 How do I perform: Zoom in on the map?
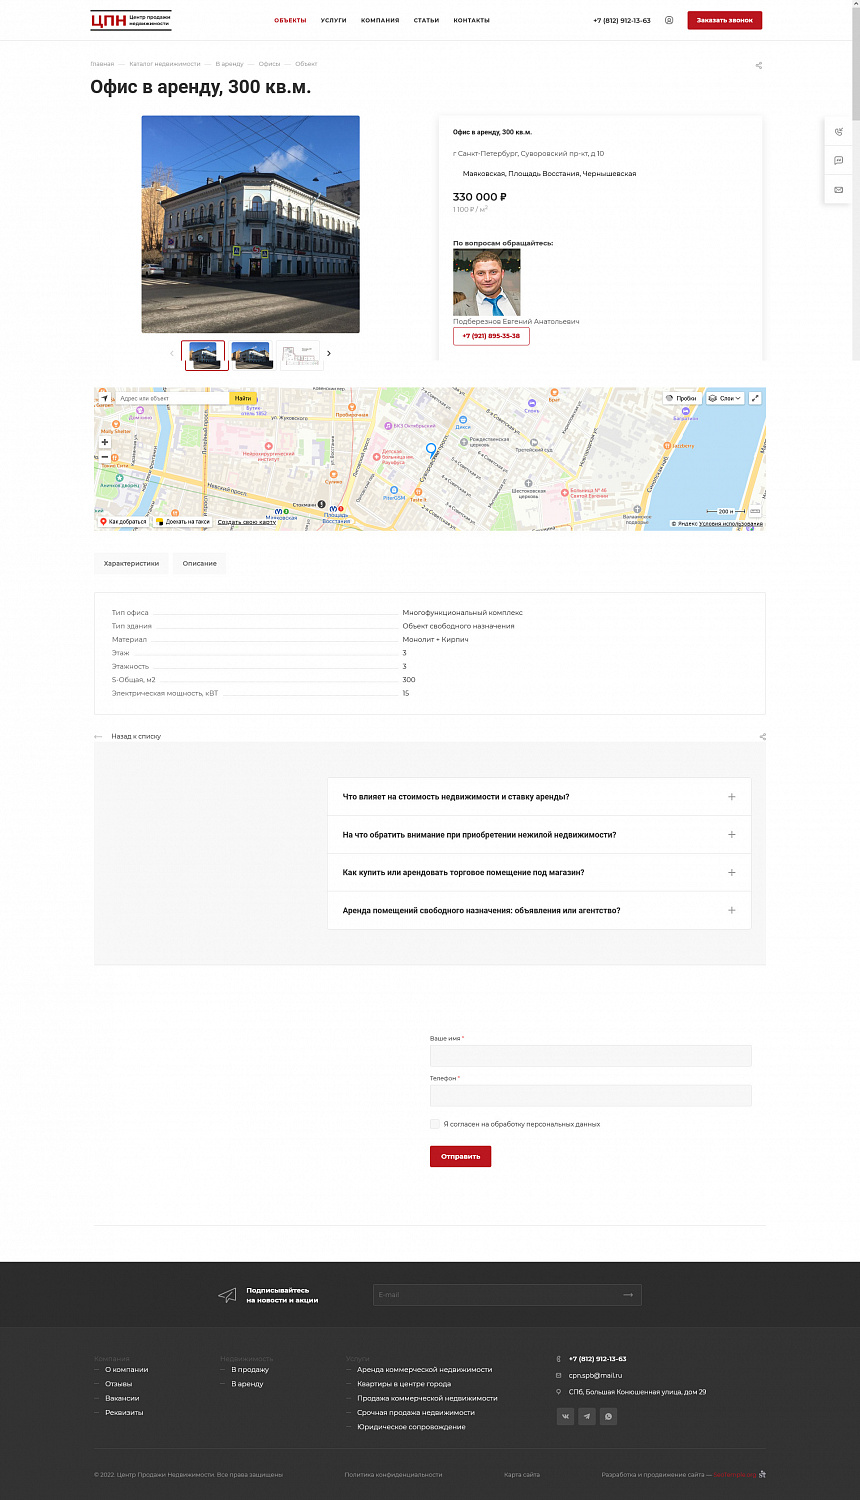click(104, 442)
